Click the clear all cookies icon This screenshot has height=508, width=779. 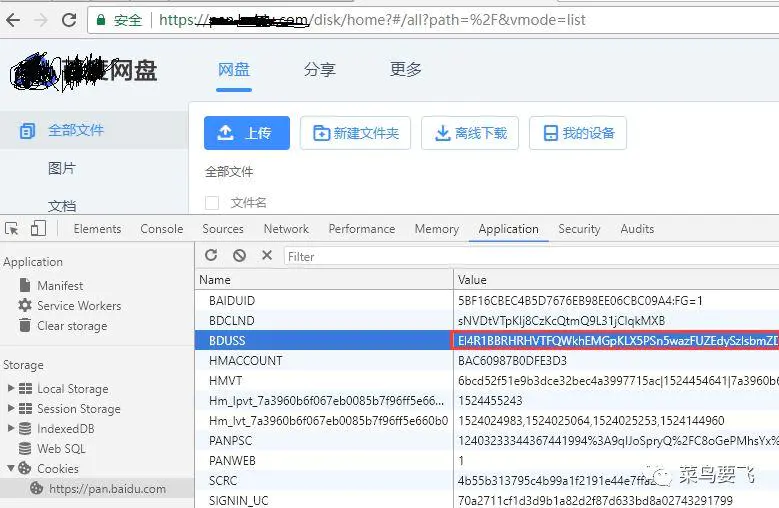coord(239,255)
